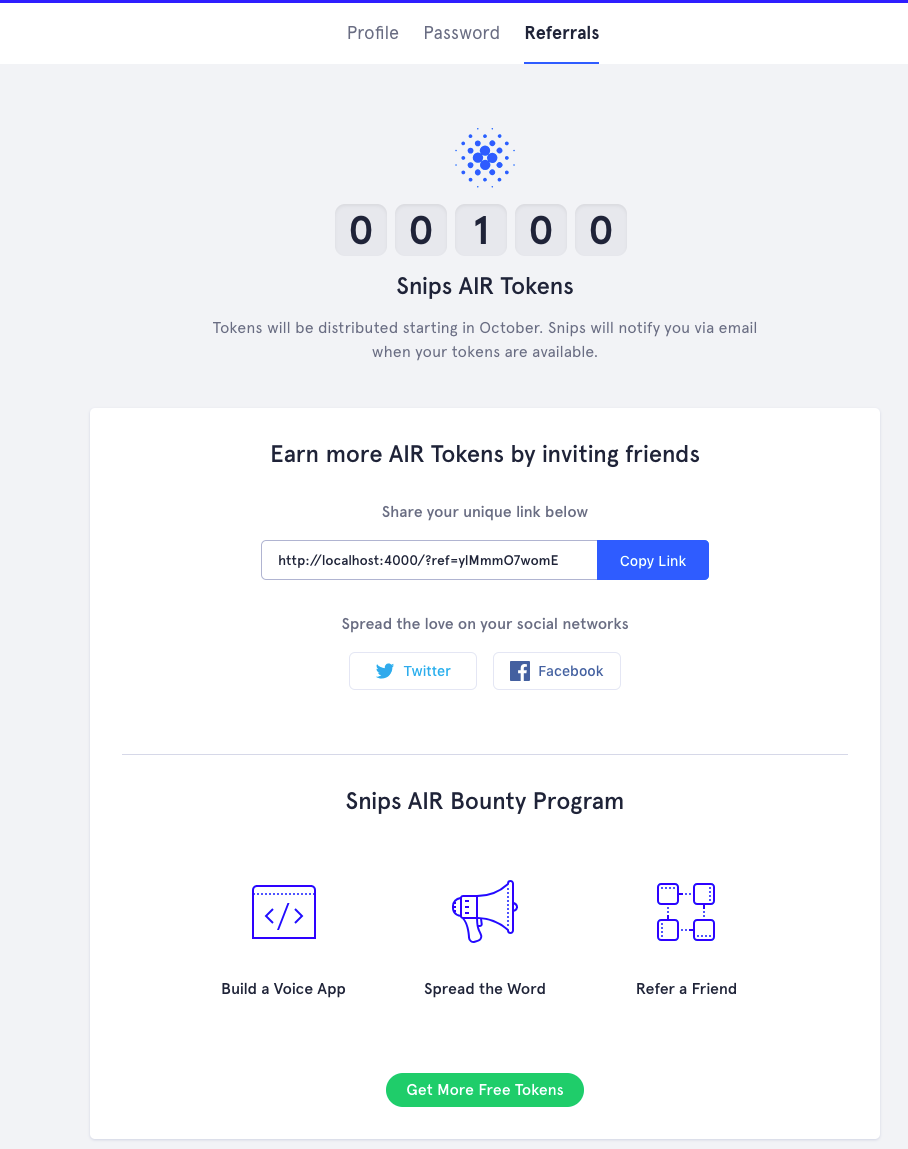Click the Refer a Friend label
The height and width of the screenshot is (1149, 908).
[686, 989]
